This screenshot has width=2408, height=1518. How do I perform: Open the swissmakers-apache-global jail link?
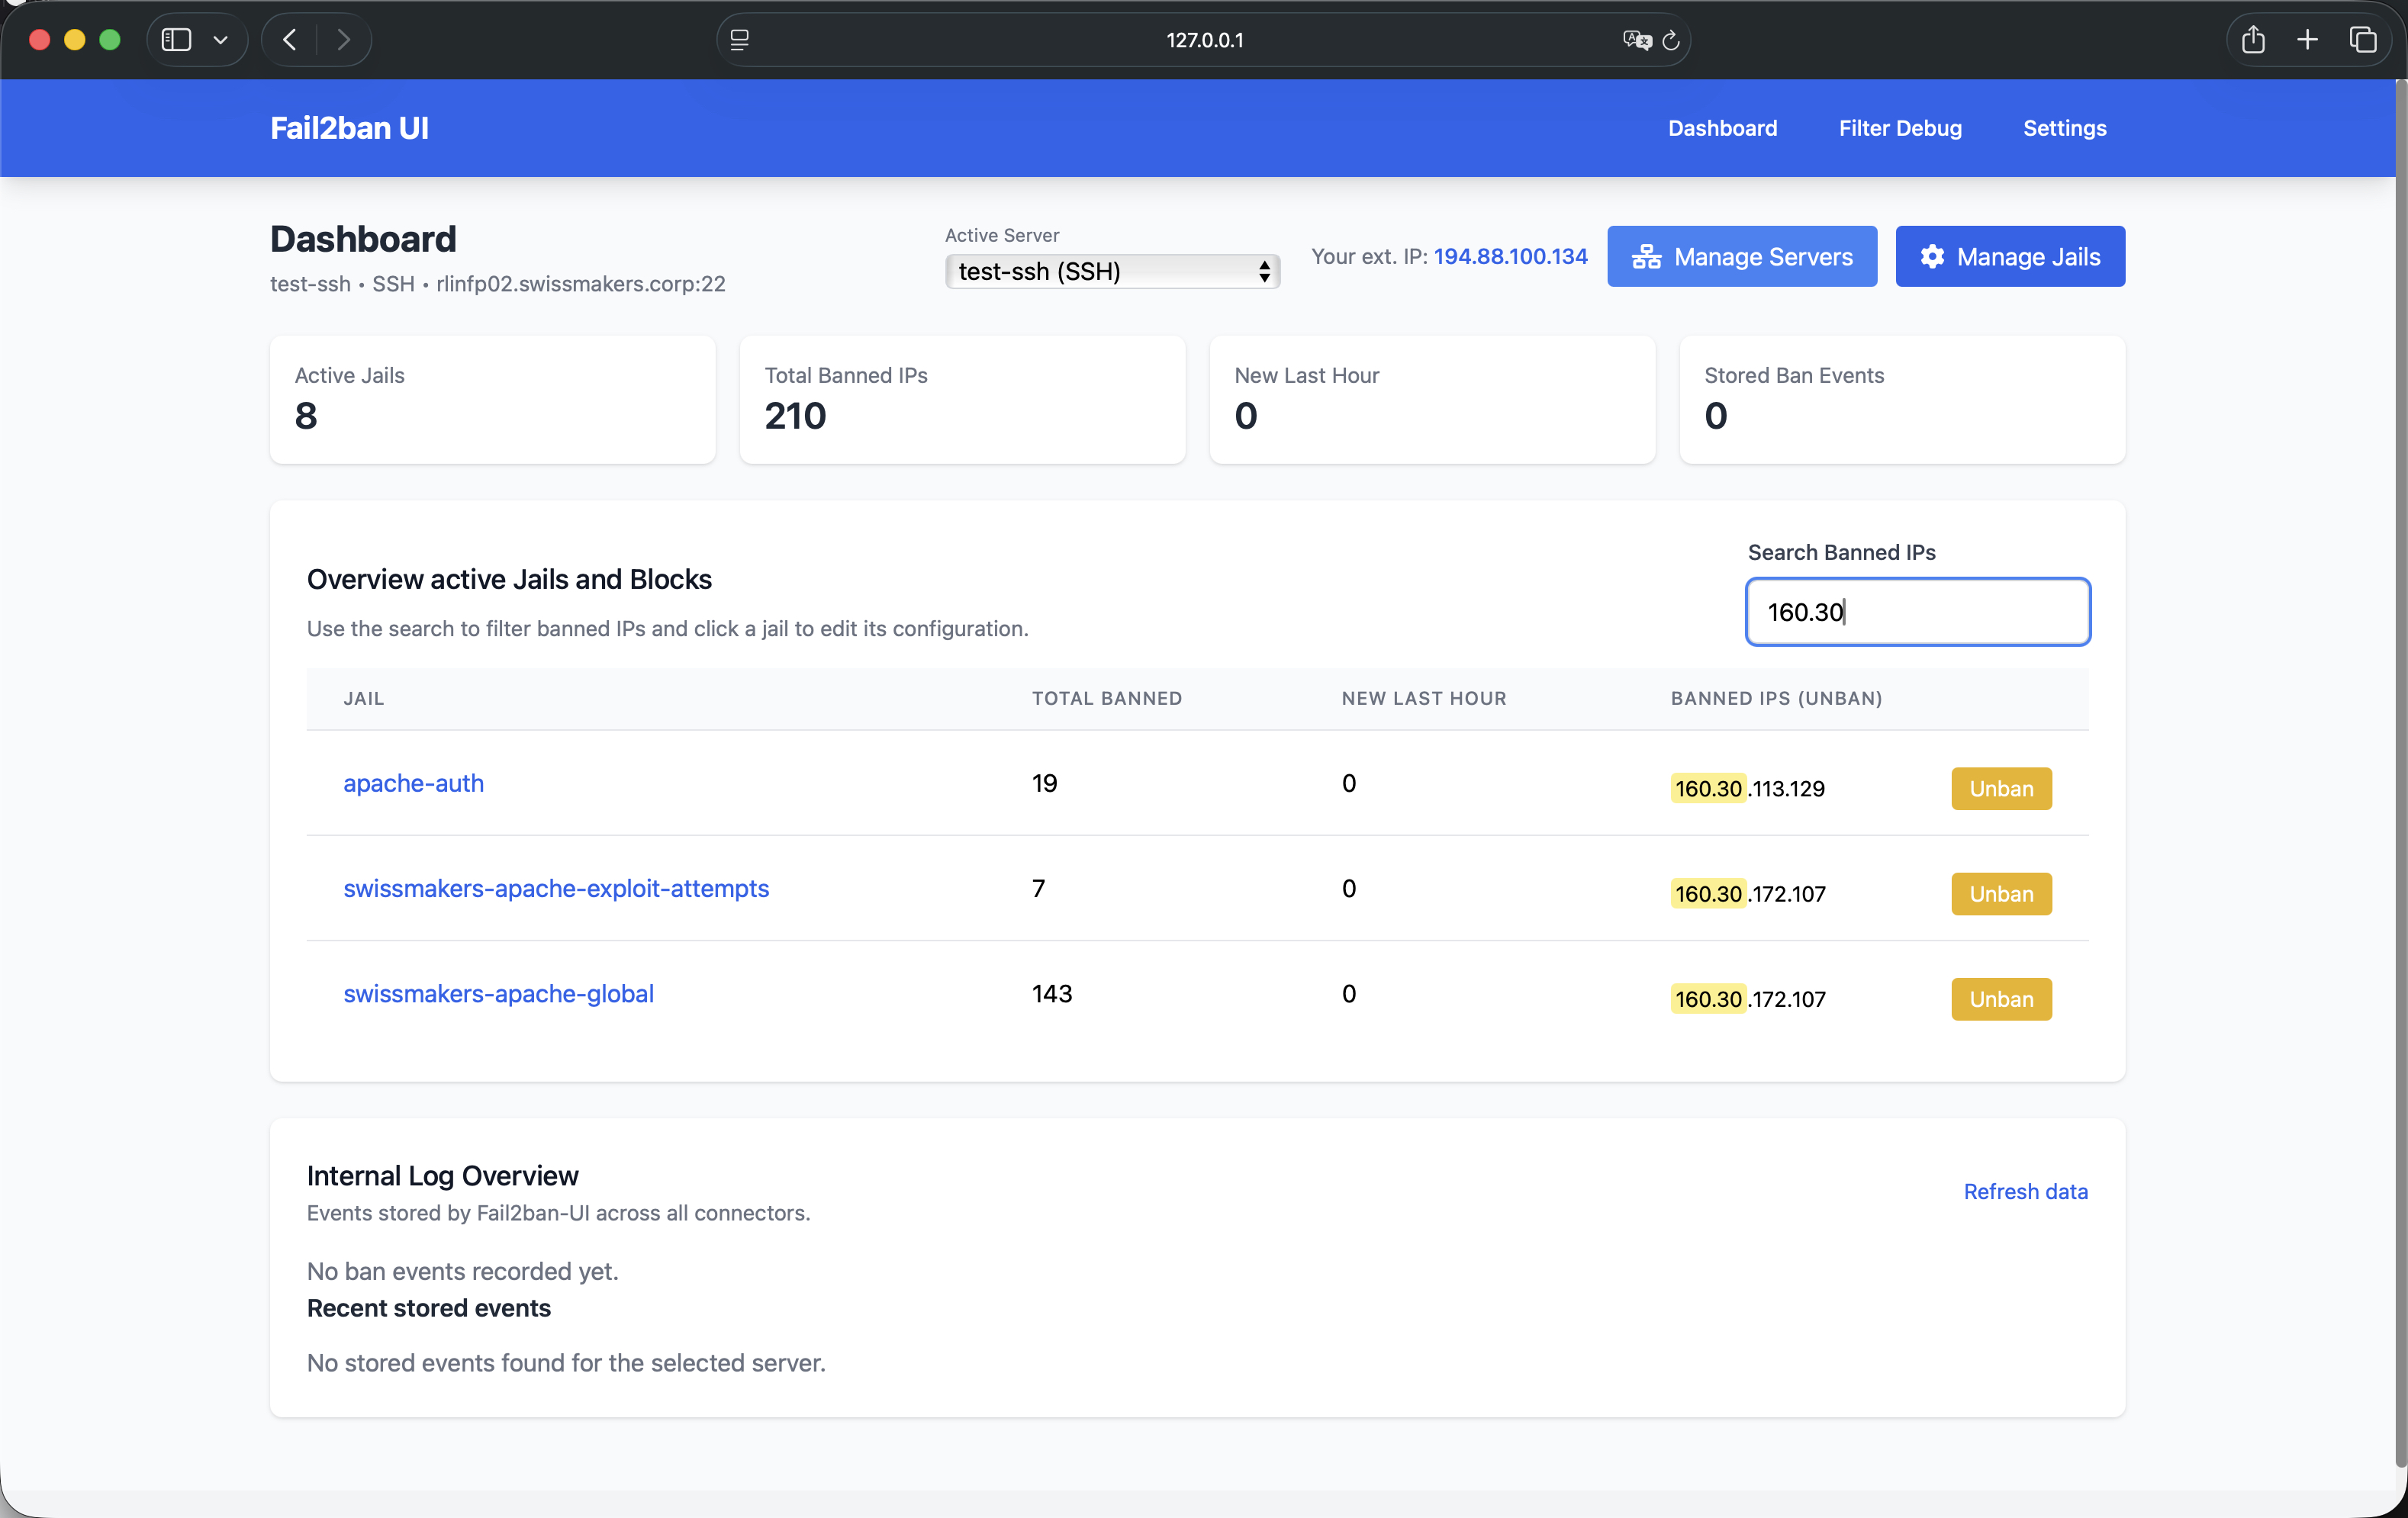(498, 993)
